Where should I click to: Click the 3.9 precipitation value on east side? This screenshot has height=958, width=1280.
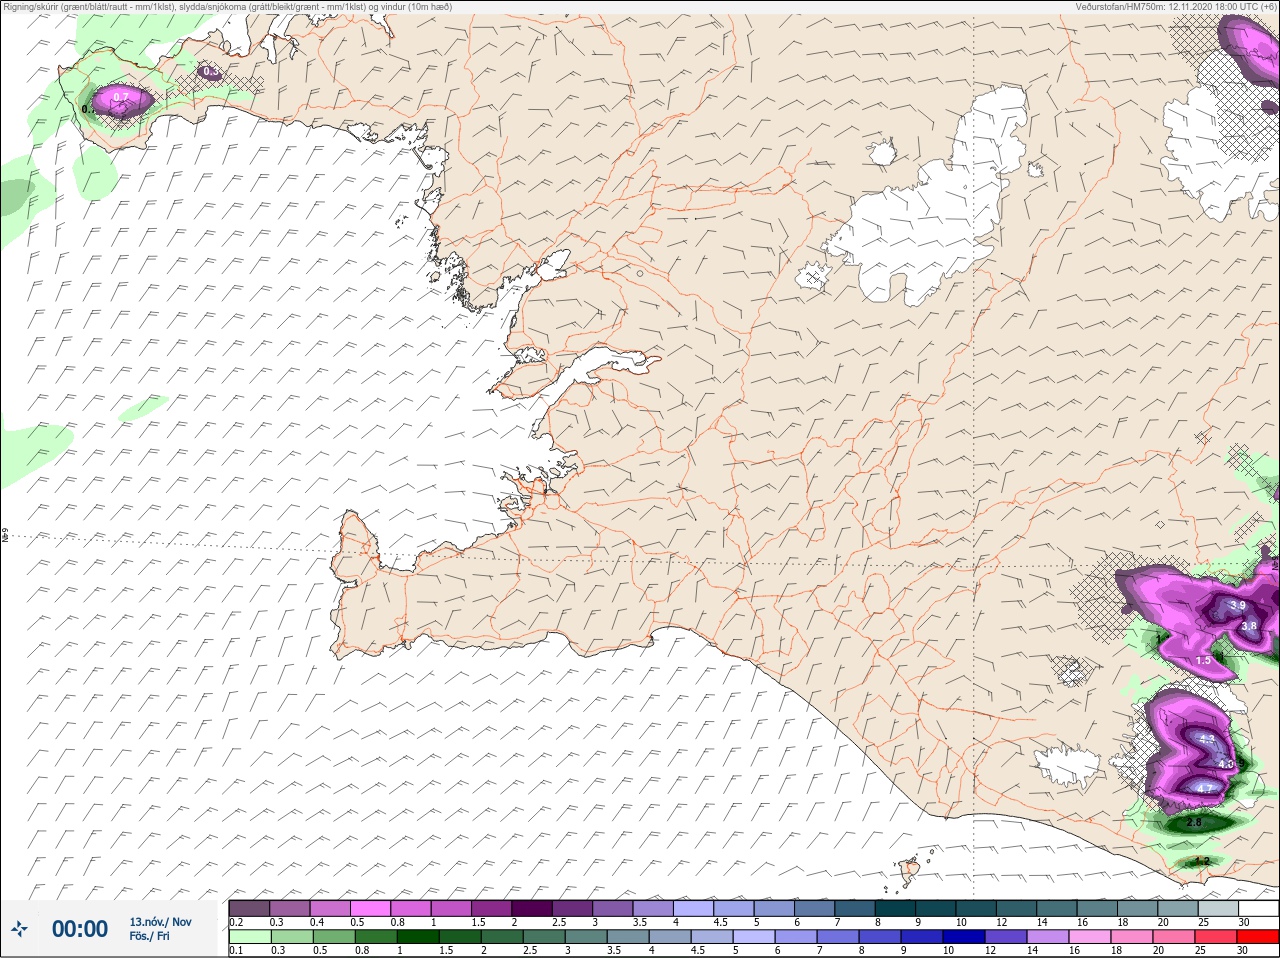click(1237, 606)
